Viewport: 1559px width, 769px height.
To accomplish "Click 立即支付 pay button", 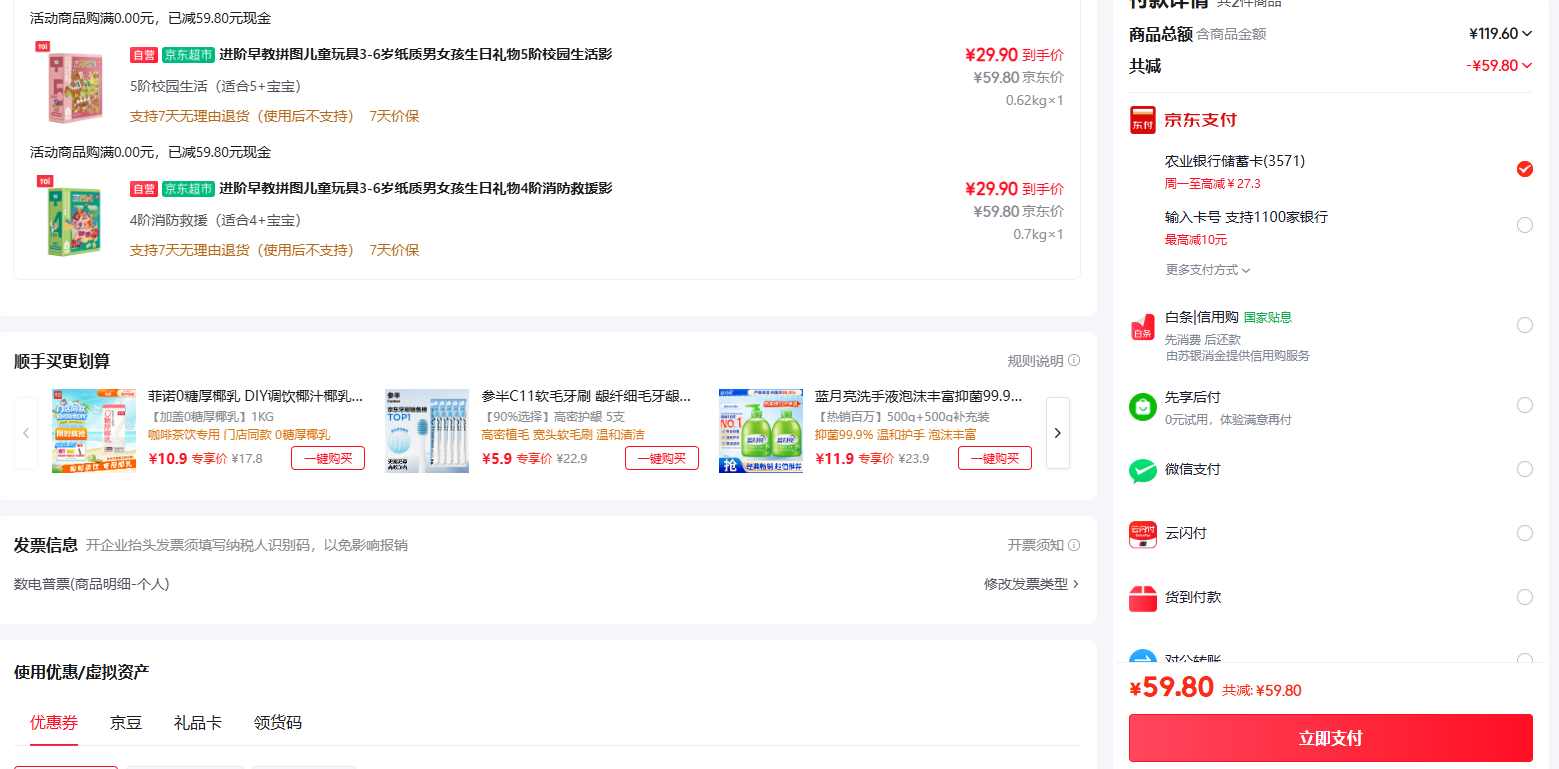I will pos(1331,738).
